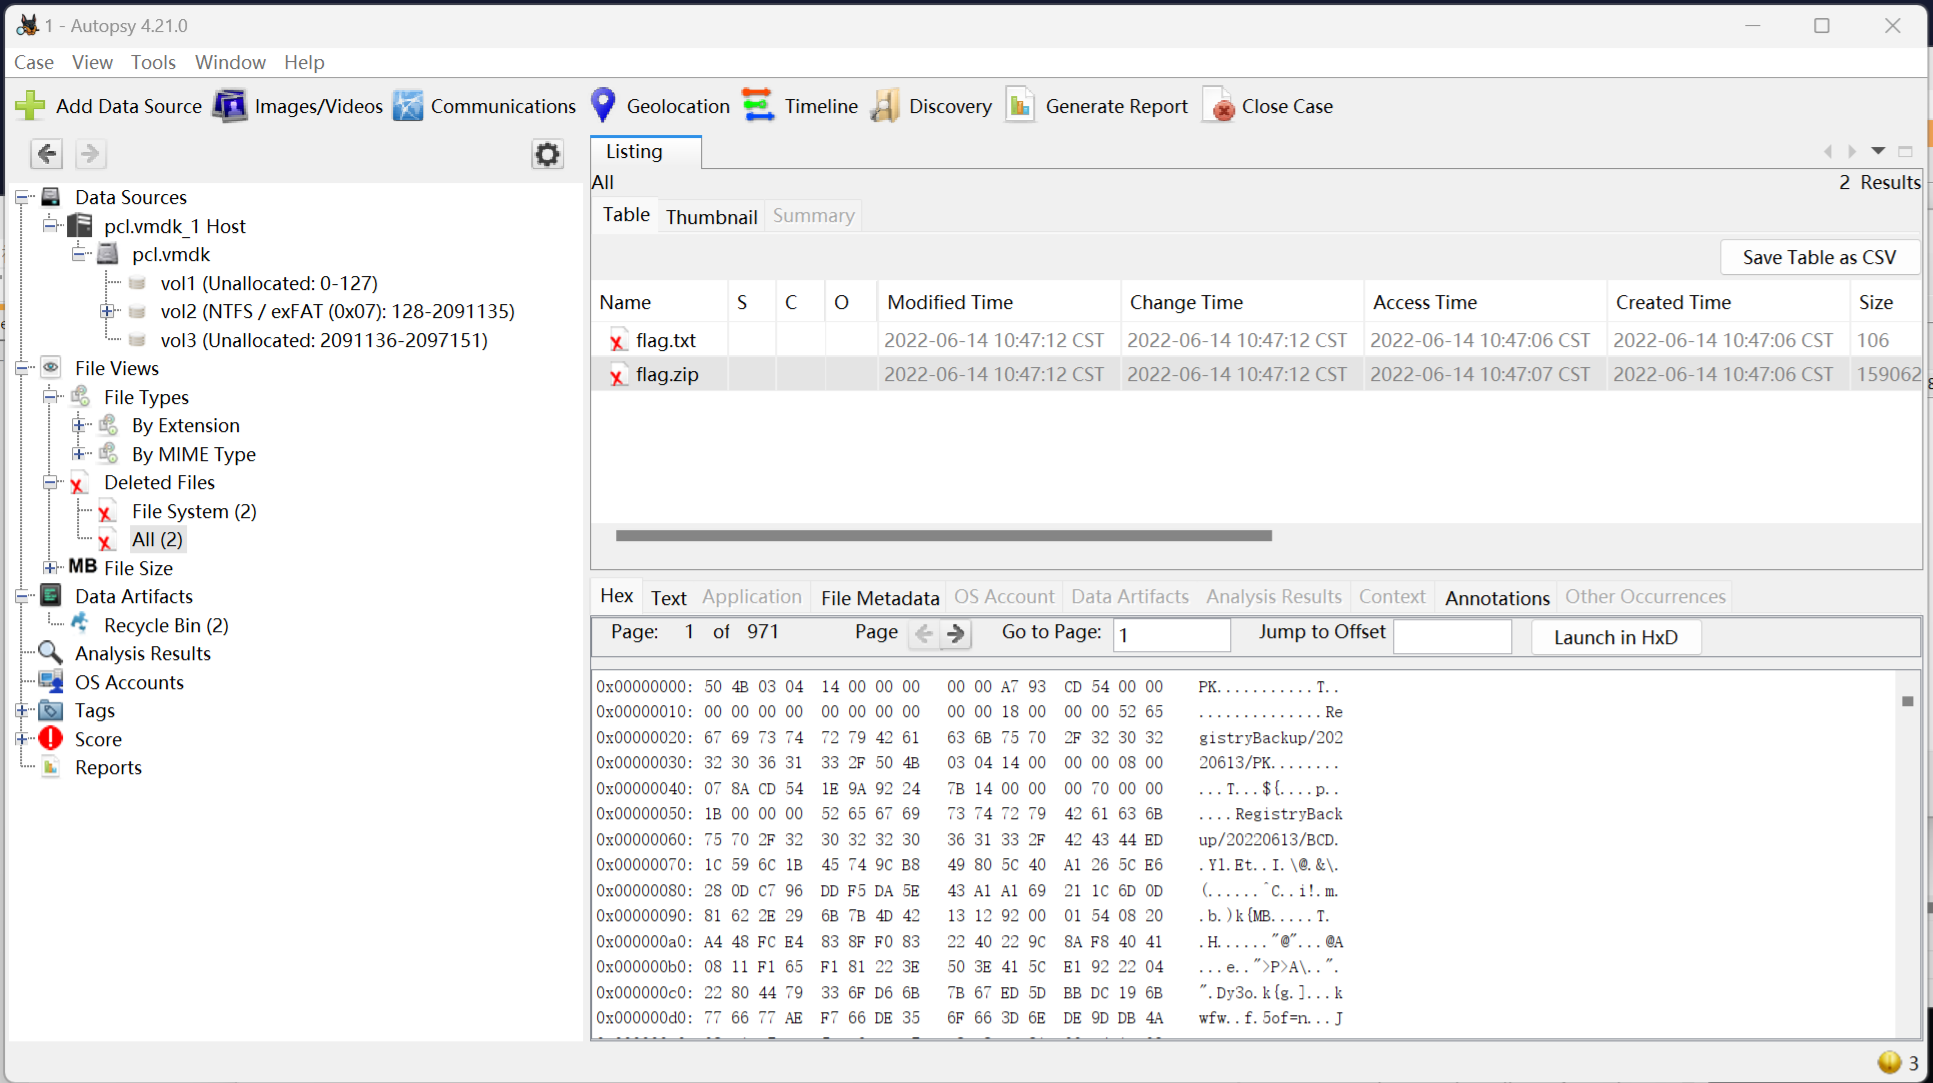Open the Discovery tool icon

(885, 106)
